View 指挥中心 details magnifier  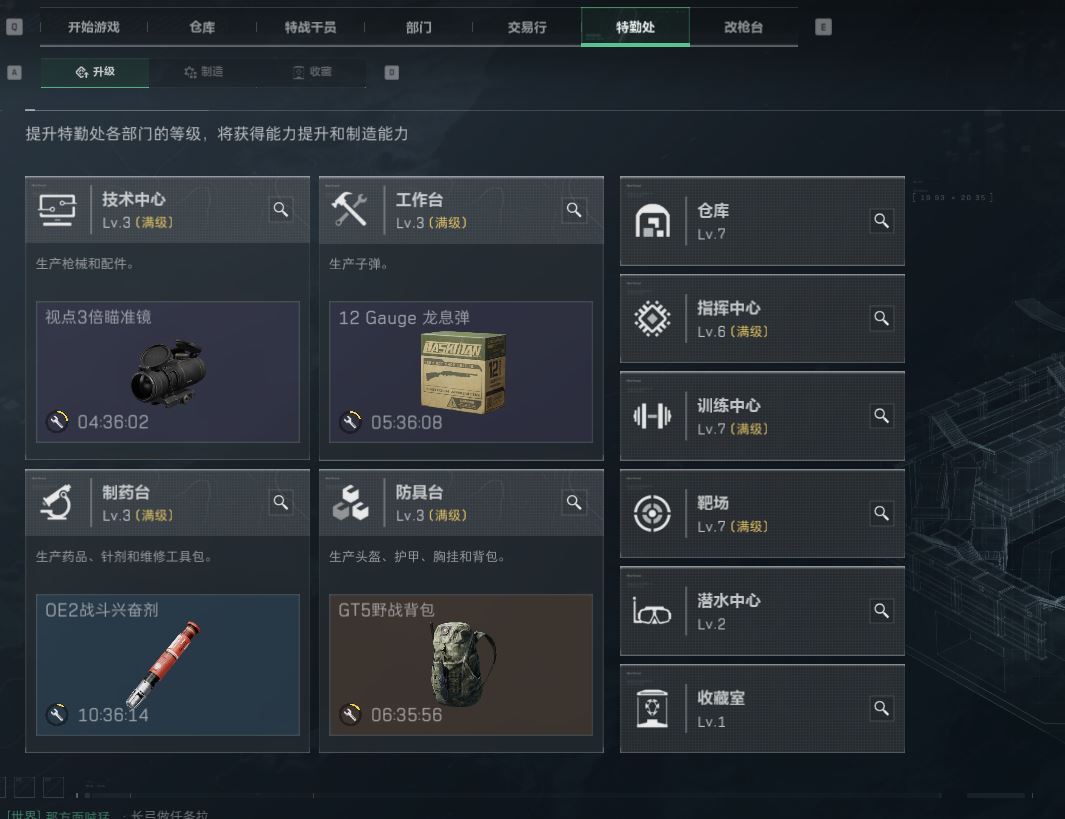point(881,318)
